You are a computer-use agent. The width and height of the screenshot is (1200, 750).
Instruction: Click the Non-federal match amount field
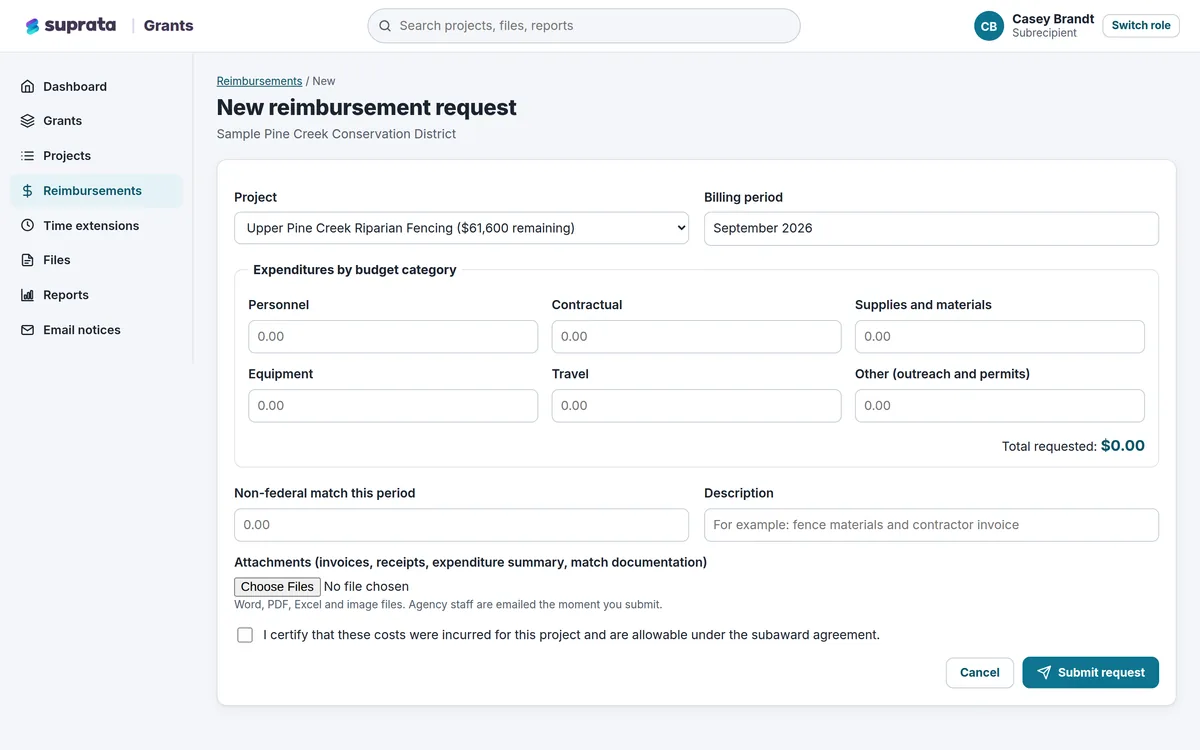point(462,525)
